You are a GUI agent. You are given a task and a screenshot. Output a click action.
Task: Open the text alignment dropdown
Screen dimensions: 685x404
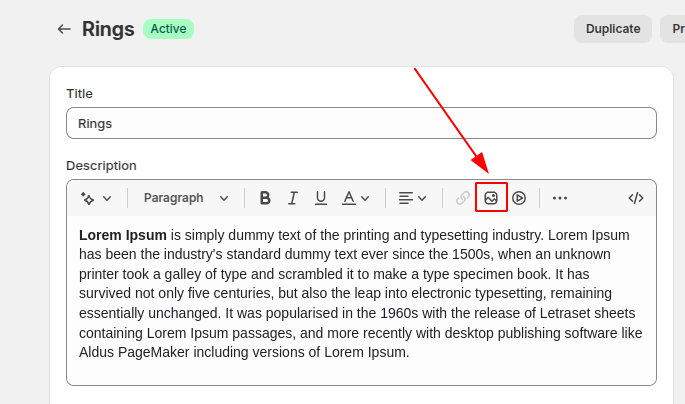[x=412, y=198]
